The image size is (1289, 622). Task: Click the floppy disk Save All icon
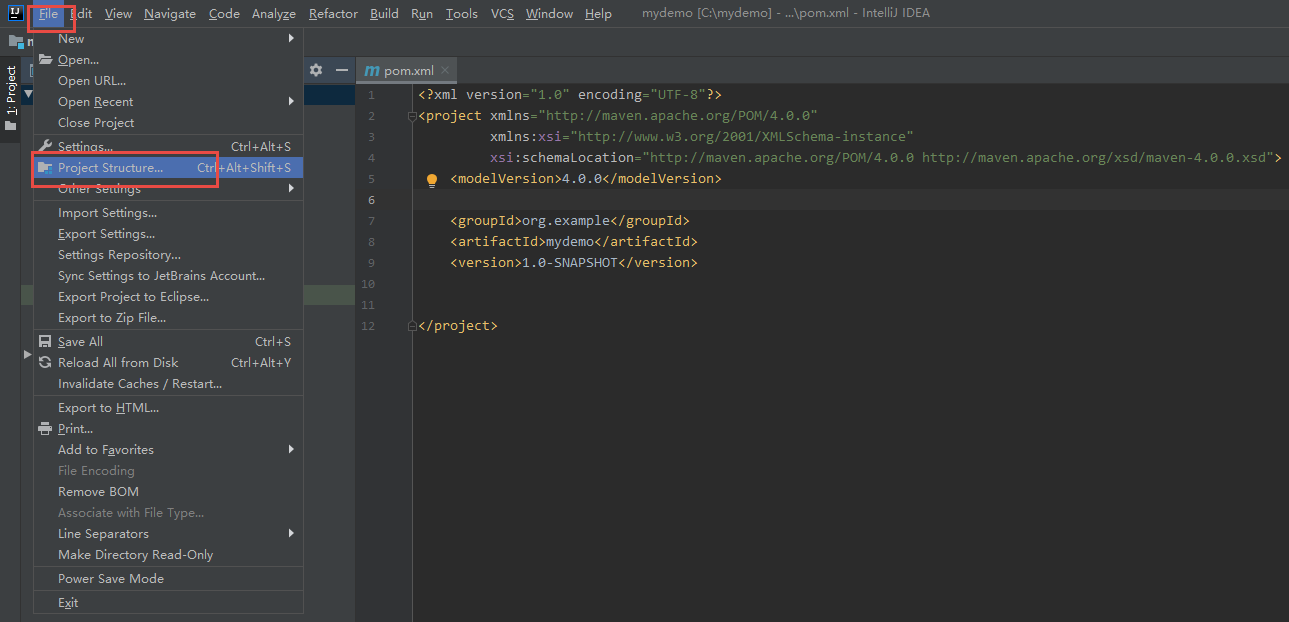coord(45,342)
